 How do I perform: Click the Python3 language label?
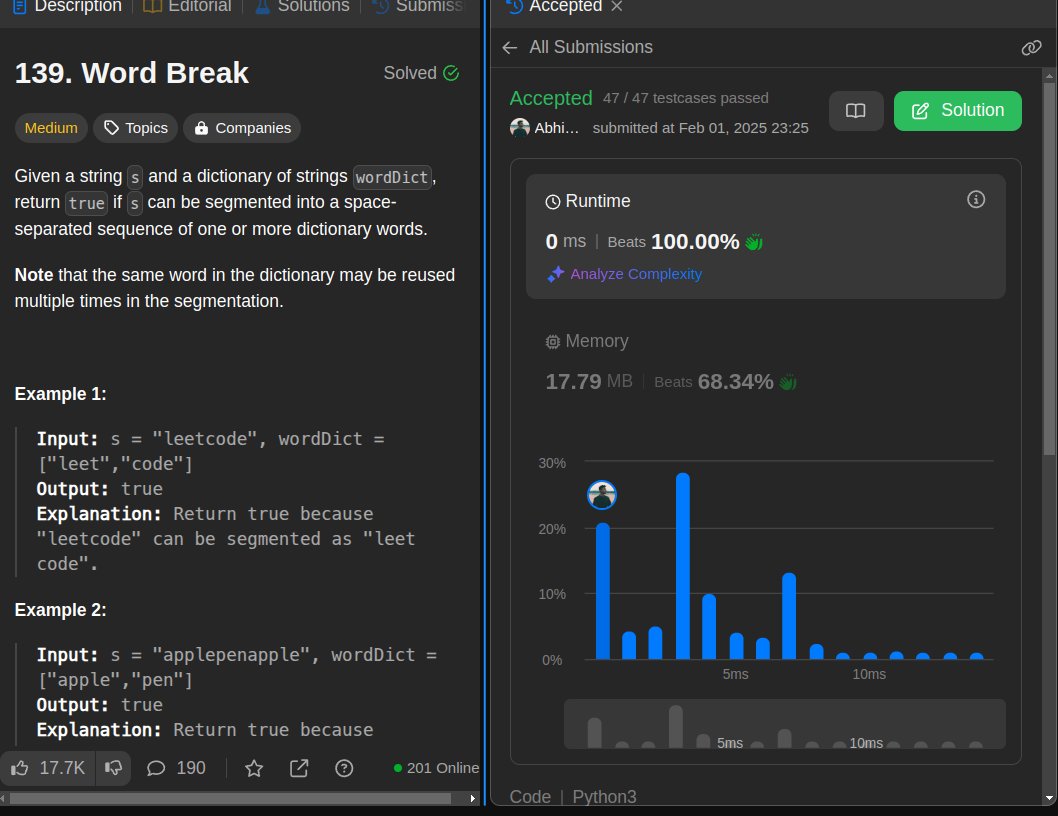tap(604, 797)
